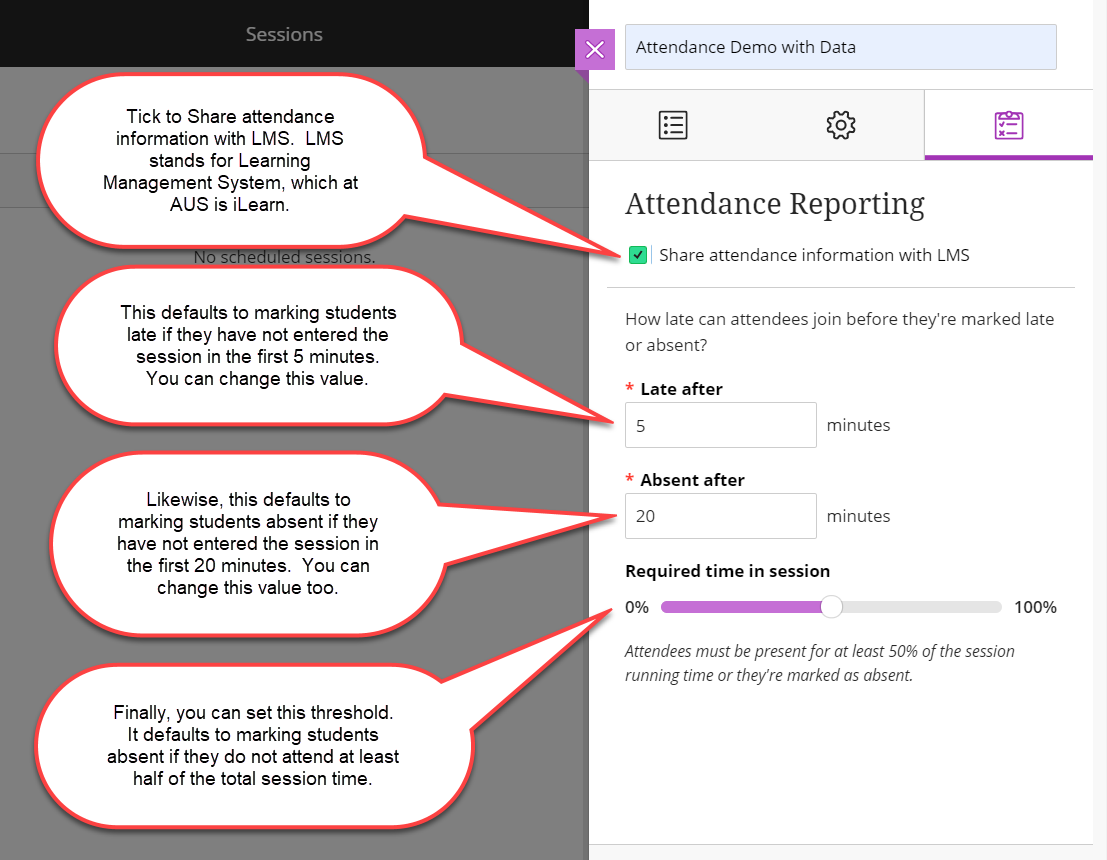Click the Late after label

681,389
